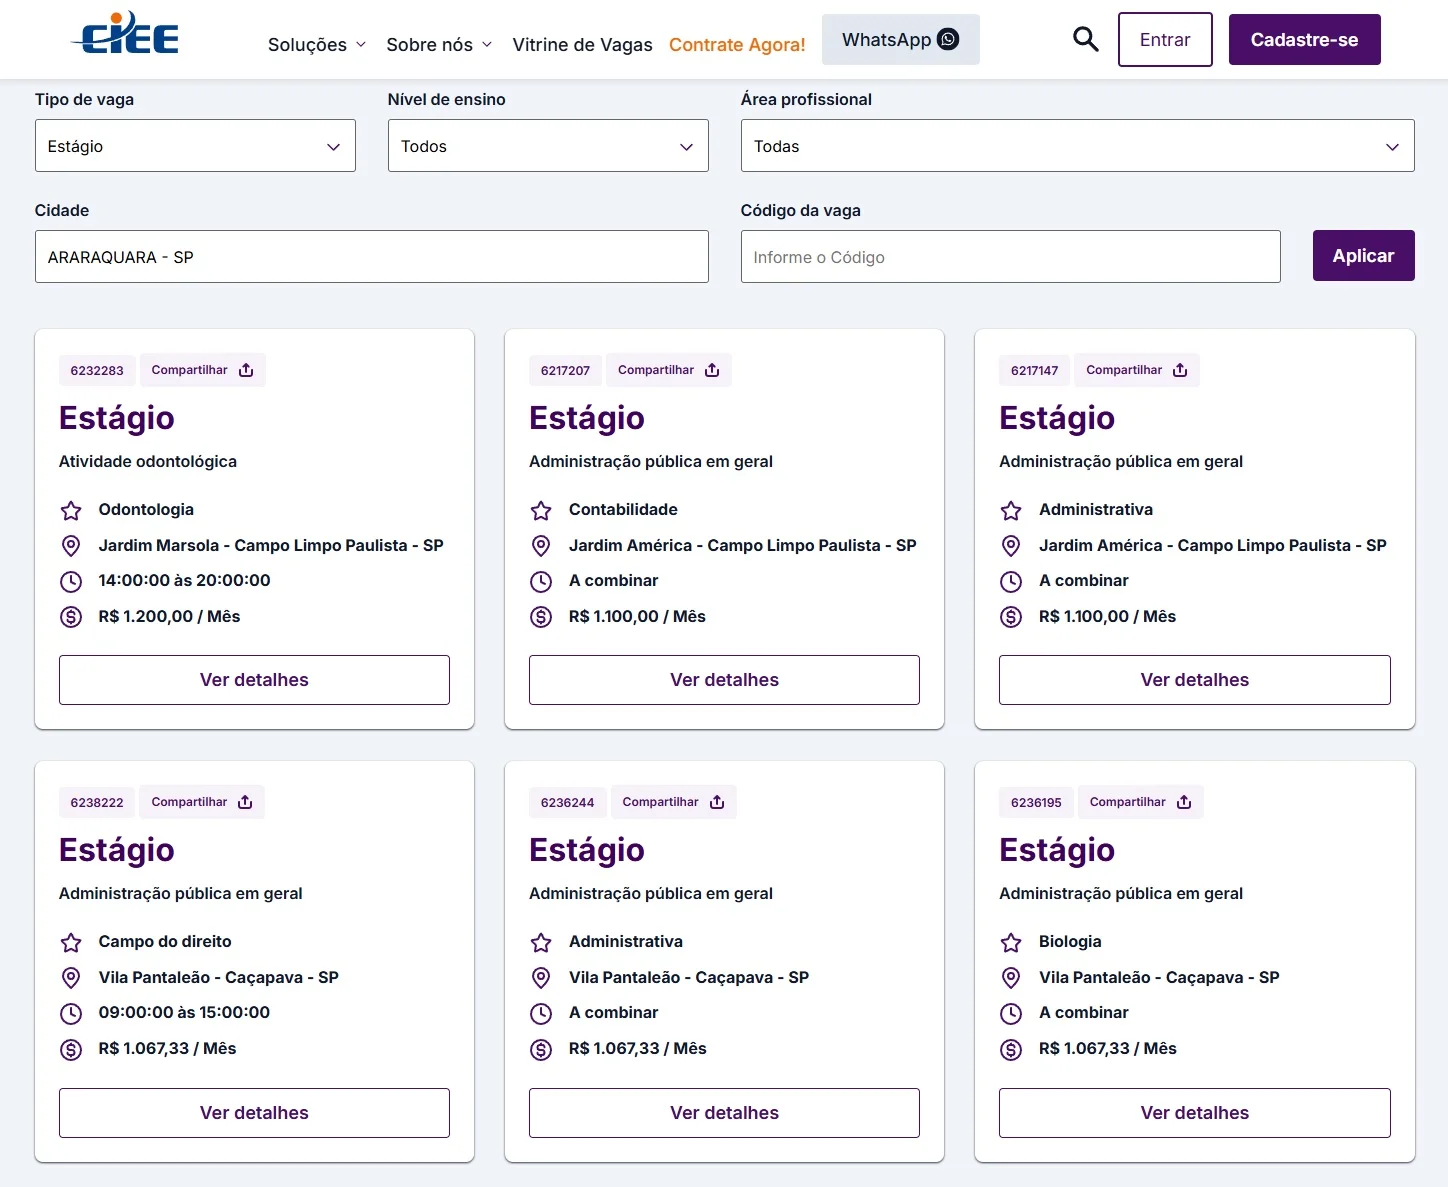This screenshot has width=1448, height=1187.
Task: View details of vacancy 6236244
Action: [724, 1113]
